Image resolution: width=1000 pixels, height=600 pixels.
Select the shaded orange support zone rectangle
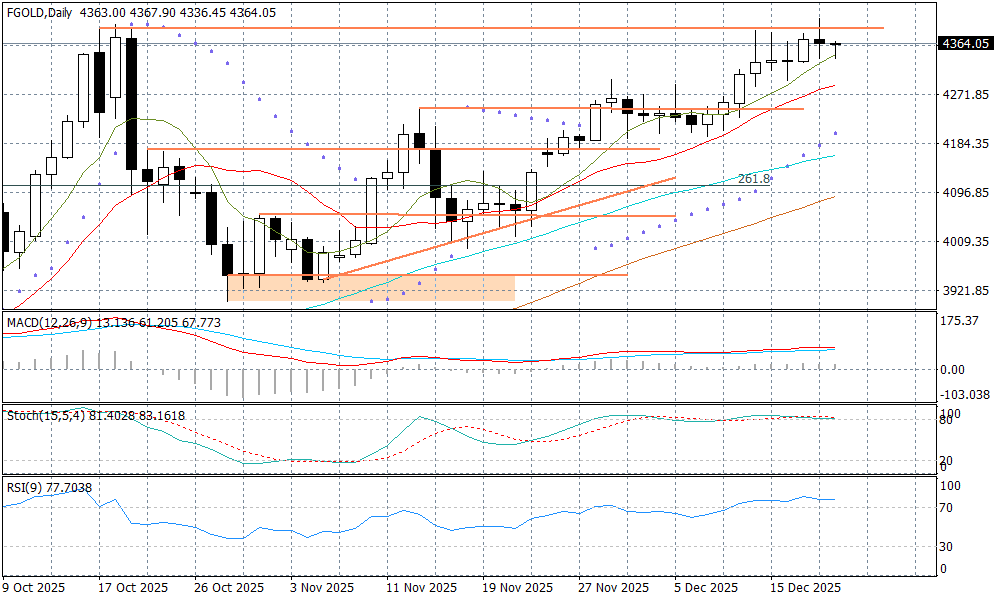pos(371,288)
